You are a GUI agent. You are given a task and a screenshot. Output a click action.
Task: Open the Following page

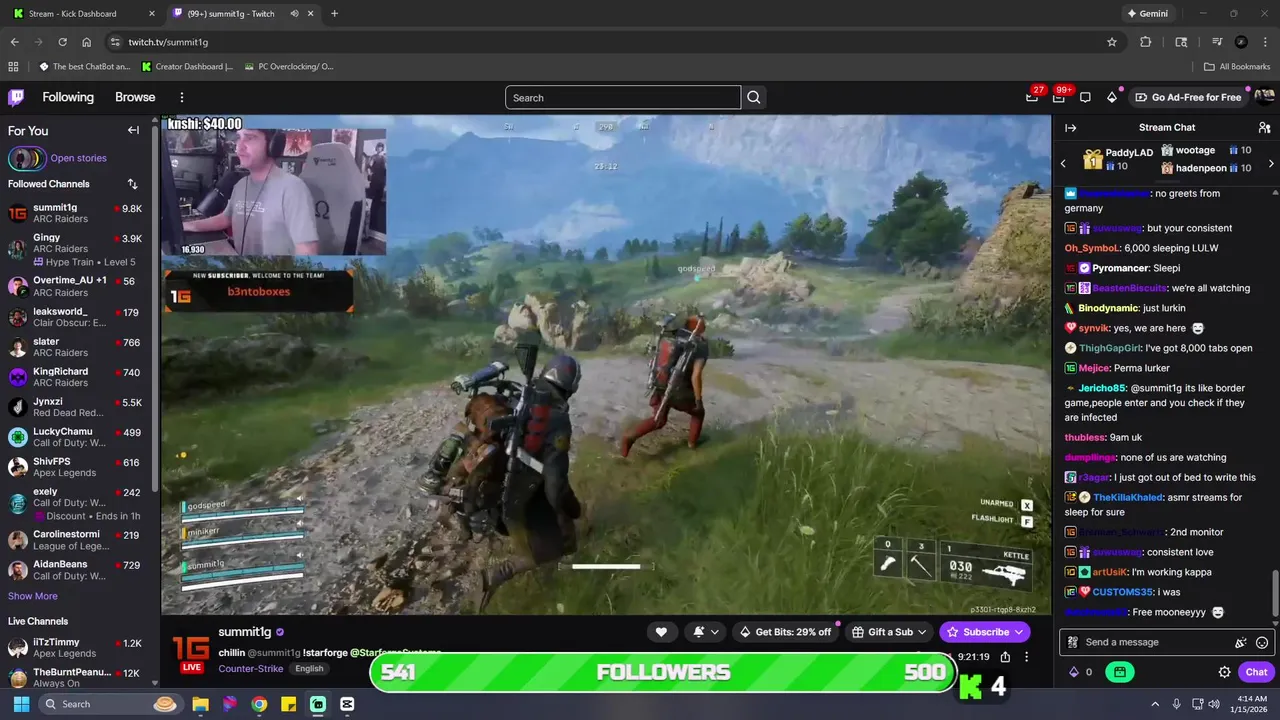pyautogui.click(x=68, y=97)
